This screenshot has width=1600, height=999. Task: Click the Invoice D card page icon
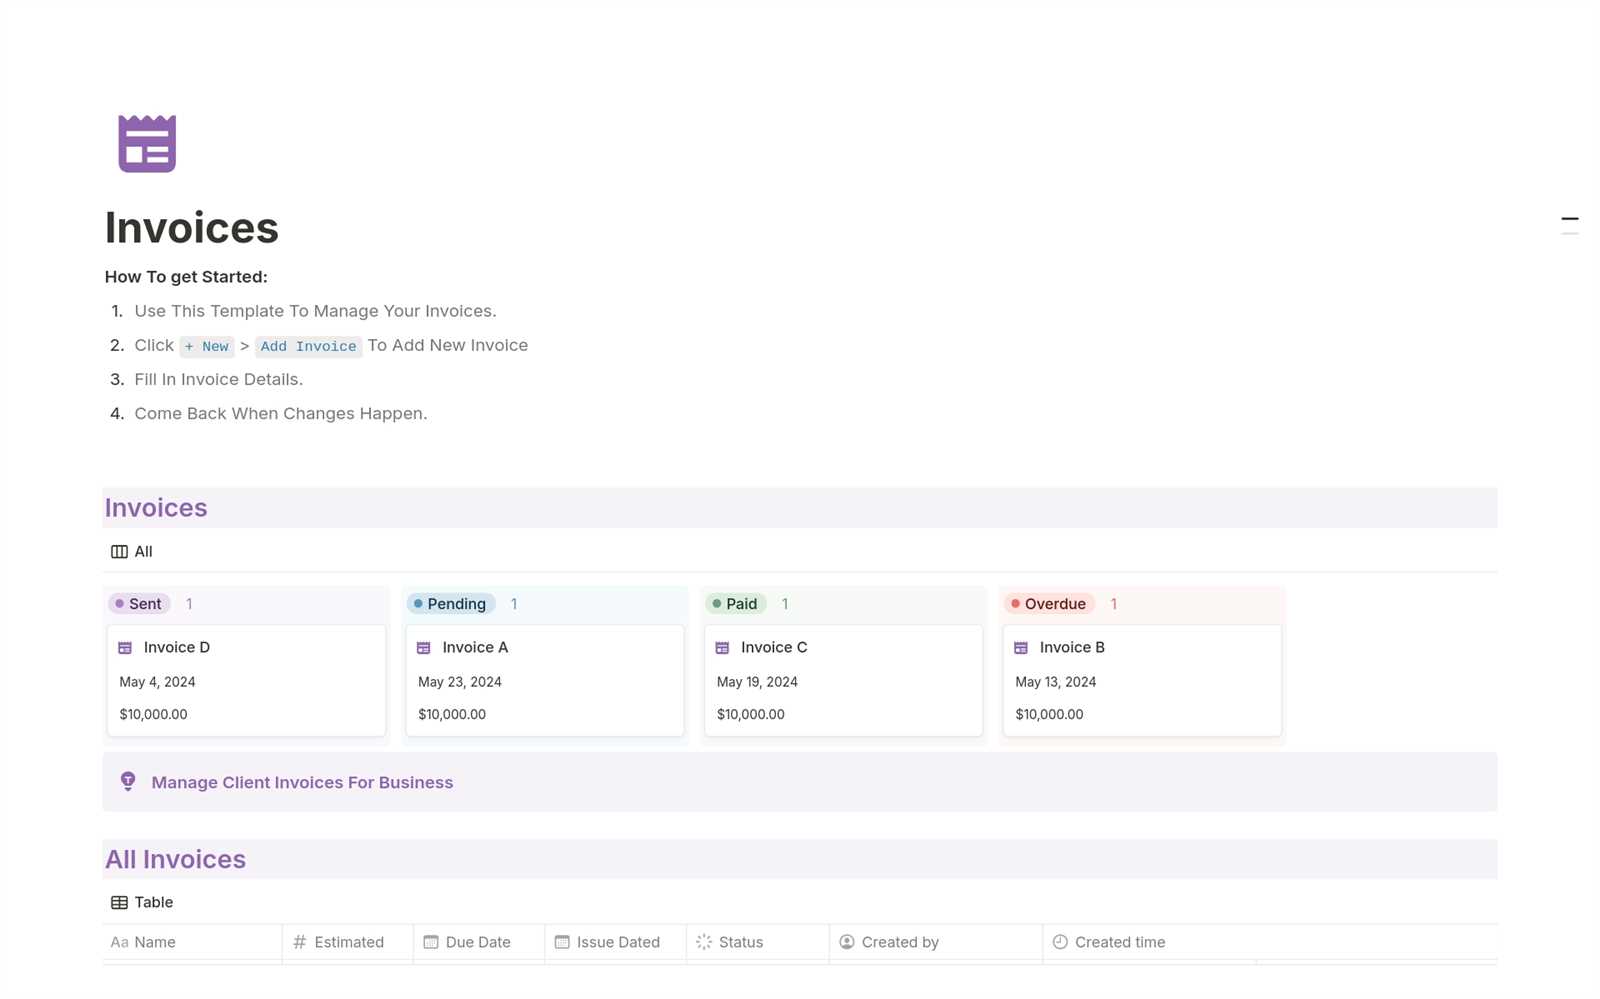tap(125, 648)
